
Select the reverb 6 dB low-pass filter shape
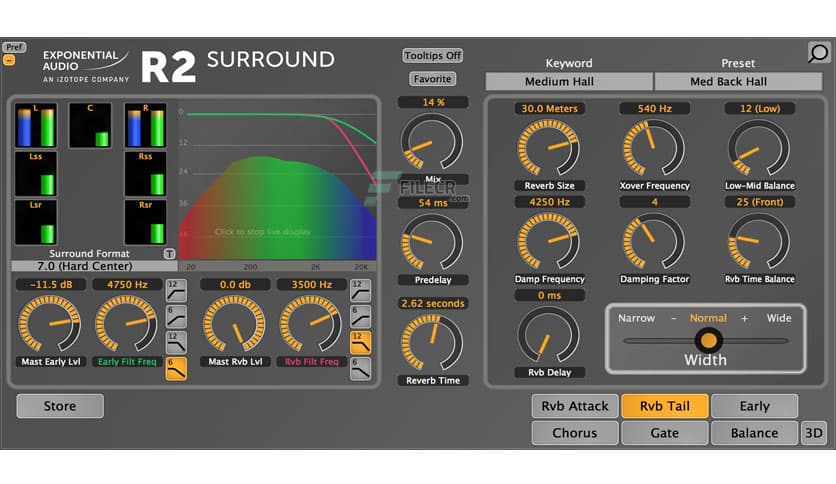click(x=360, y=368)
